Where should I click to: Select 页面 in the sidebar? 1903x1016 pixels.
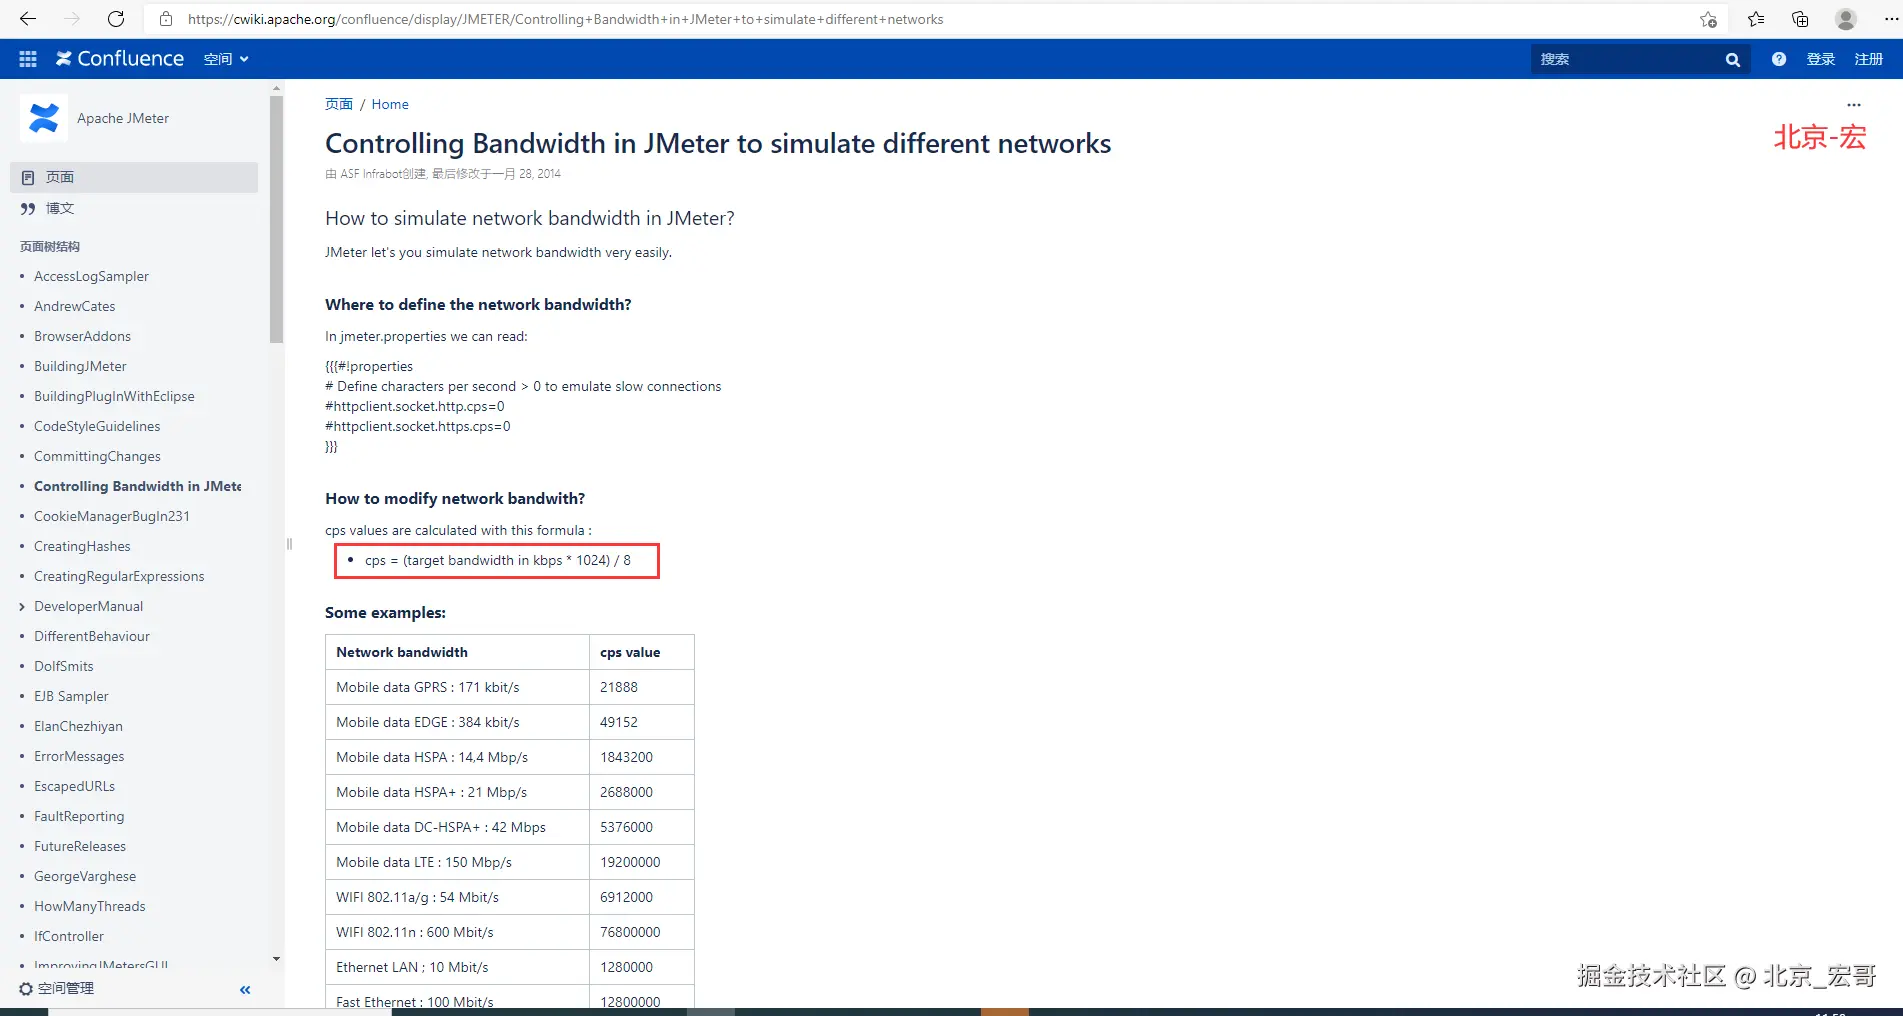[134, 177]
